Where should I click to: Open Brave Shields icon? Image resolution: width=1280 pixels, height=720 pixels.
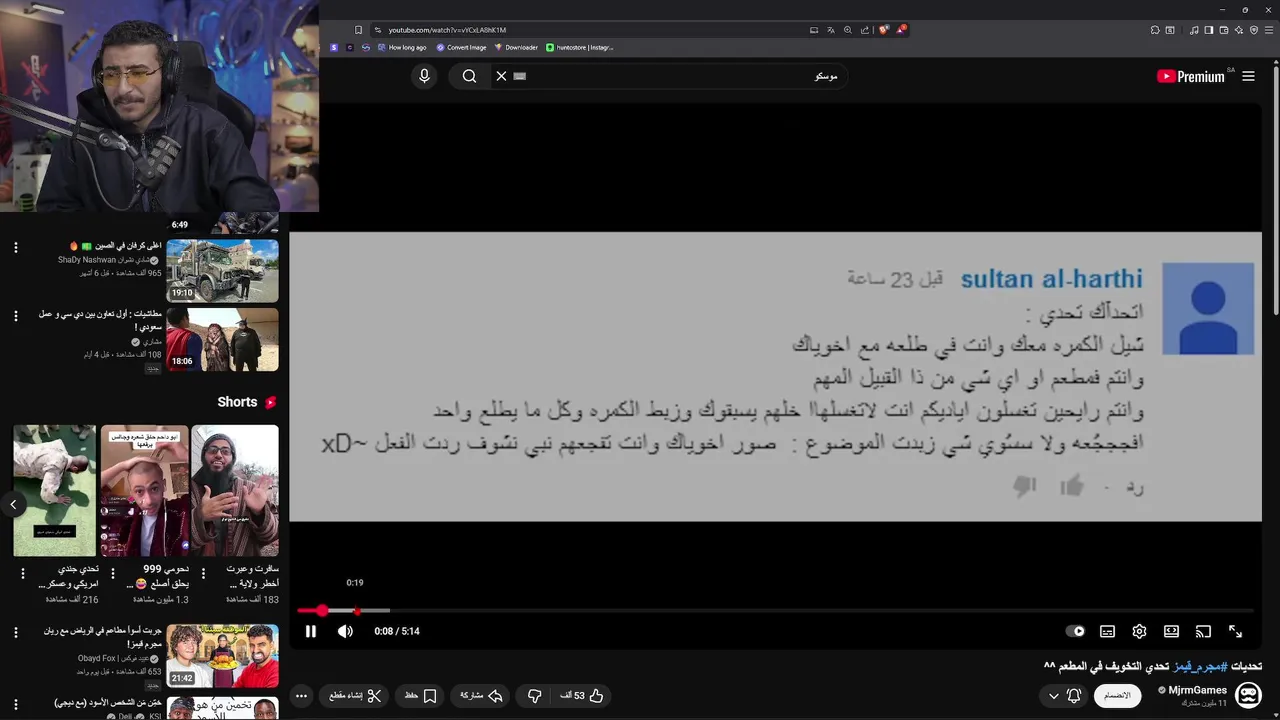pyautogui.click(x=884, y=30)
